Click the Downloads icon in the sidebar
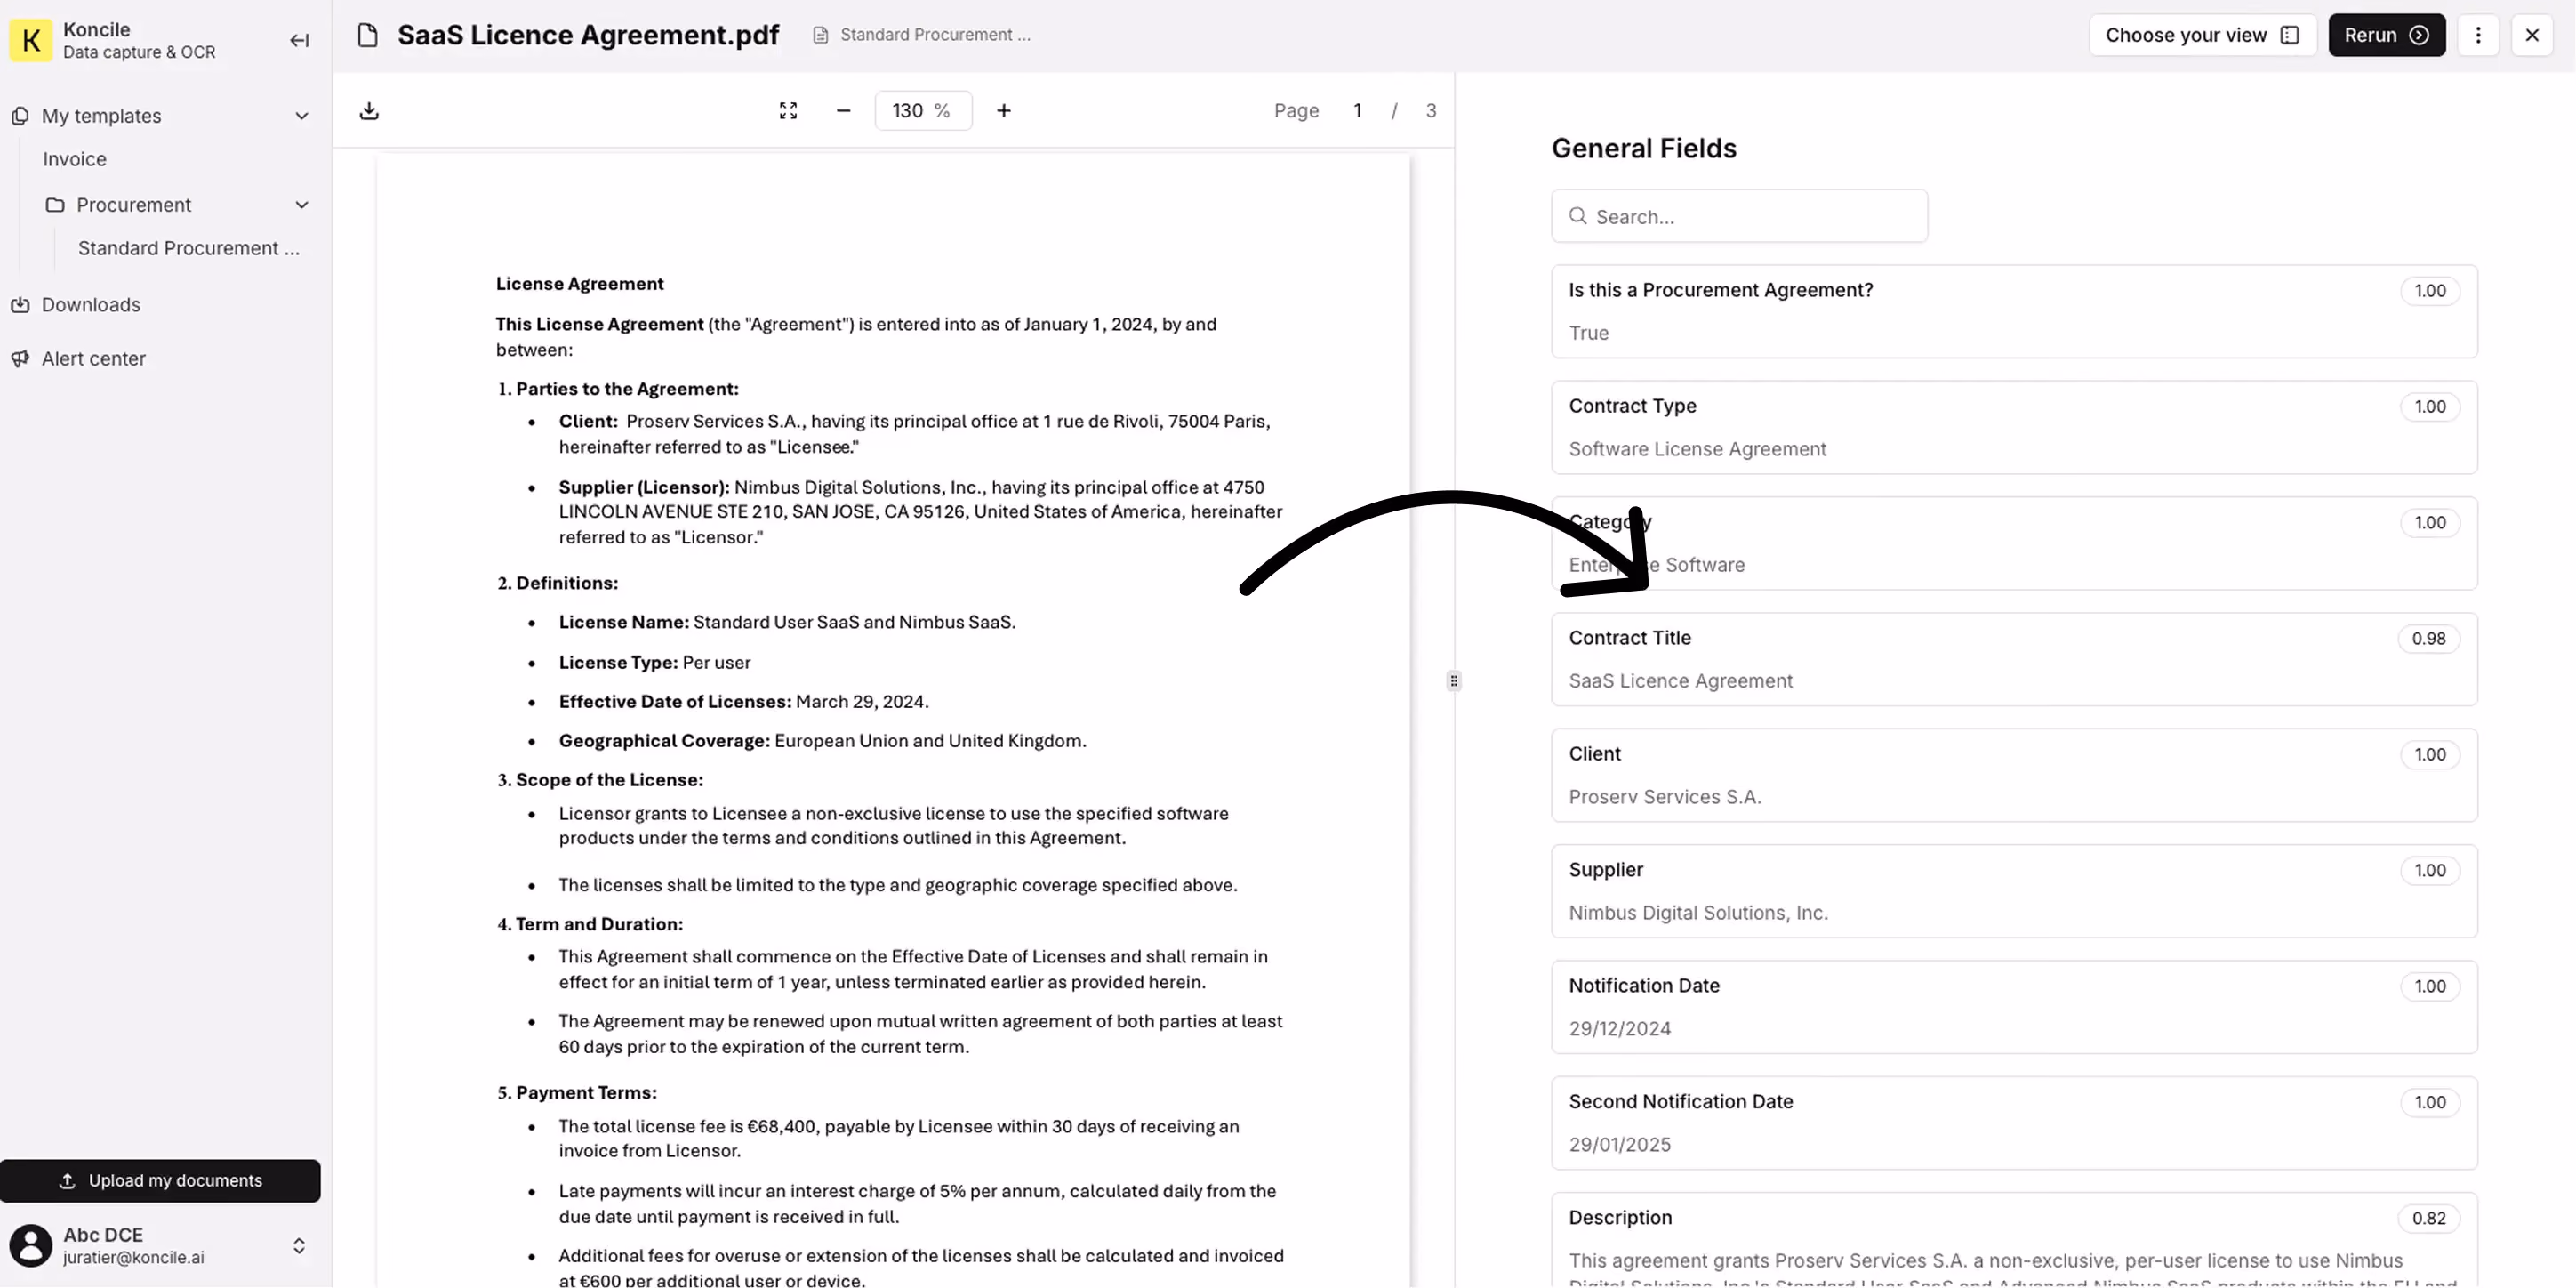The width and height of the screenshot is (2576, 1288). tap(20, 305)
